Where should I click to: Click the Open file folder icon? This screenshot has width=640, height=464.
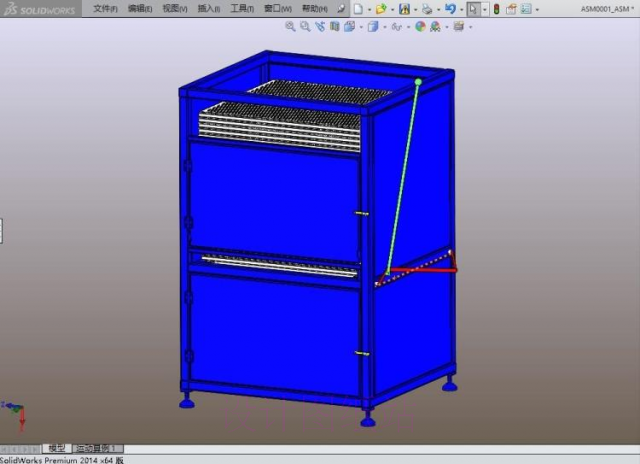point(381,8)
